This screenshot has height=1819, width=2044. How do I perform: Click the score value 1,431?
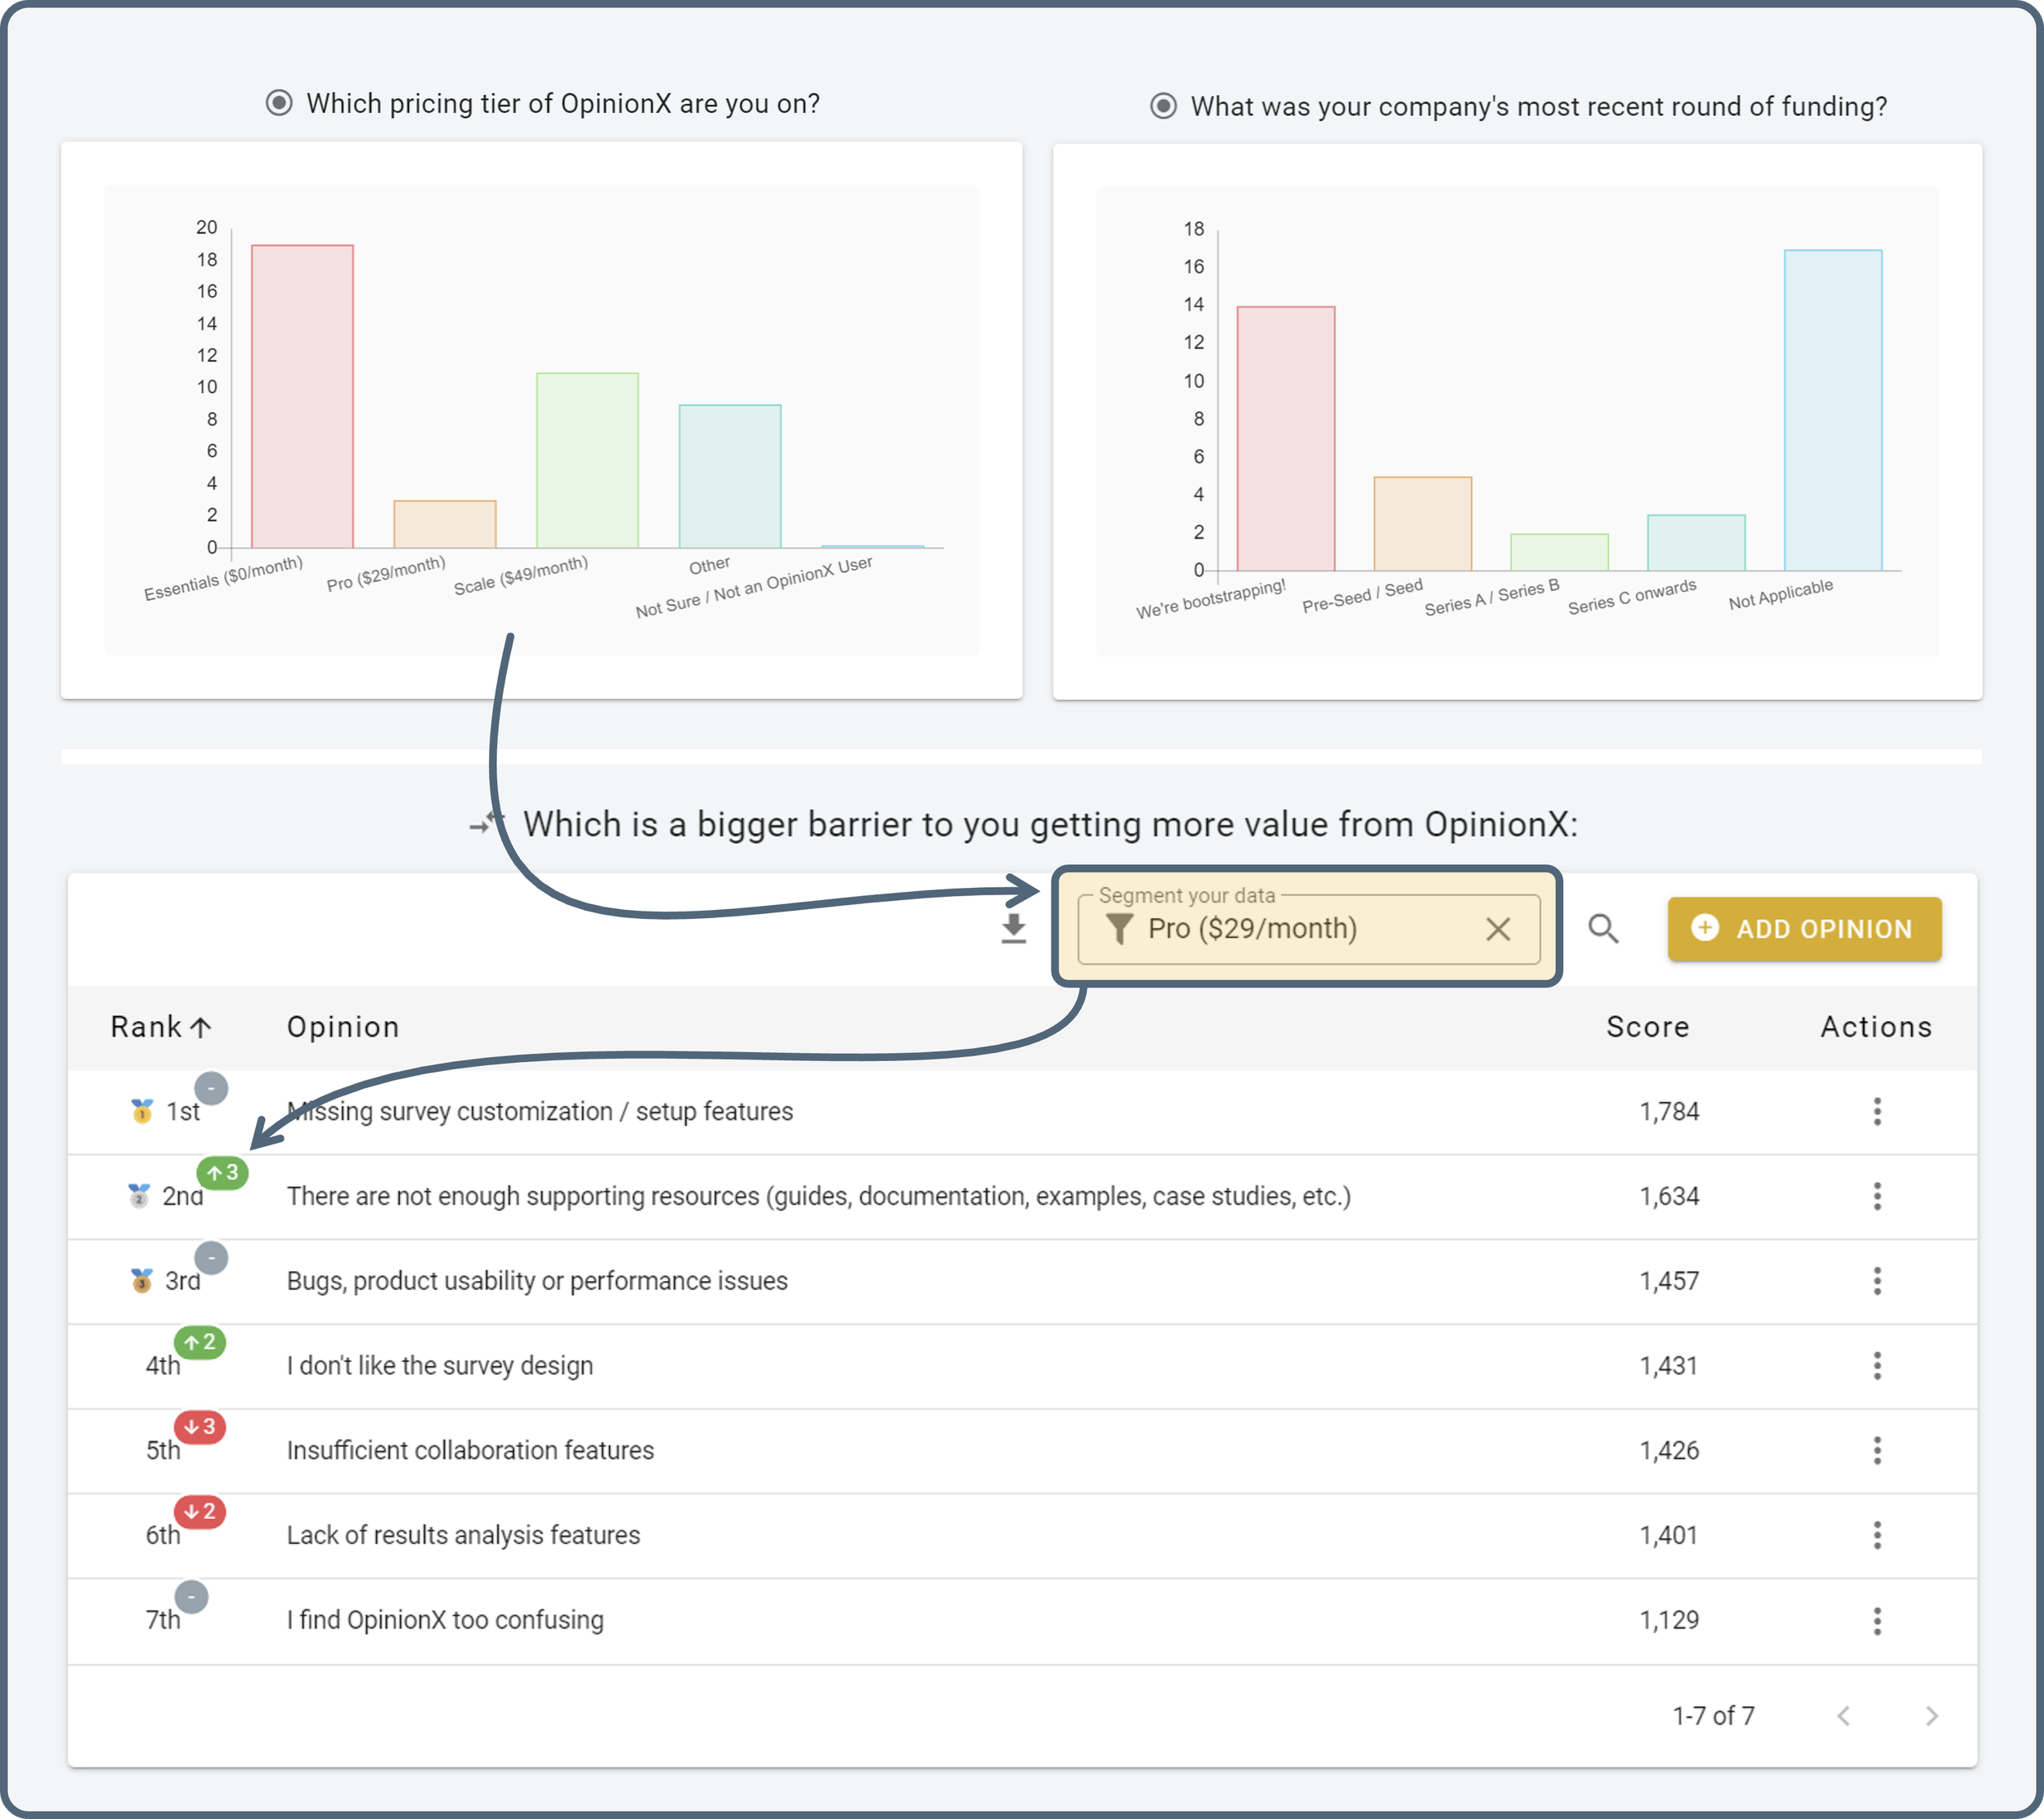[1669, 1366]
